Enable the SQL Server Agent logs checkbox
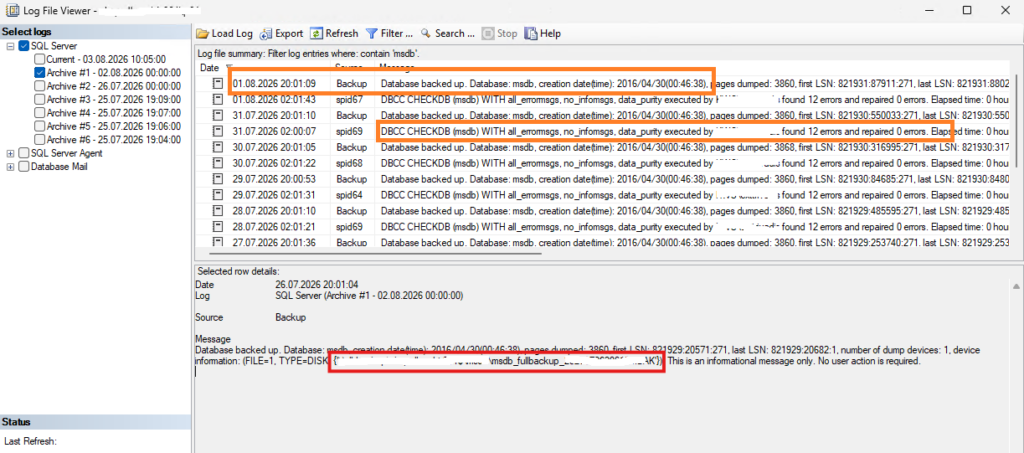This screenshot has height=453, width=1024. pos(24,153)
